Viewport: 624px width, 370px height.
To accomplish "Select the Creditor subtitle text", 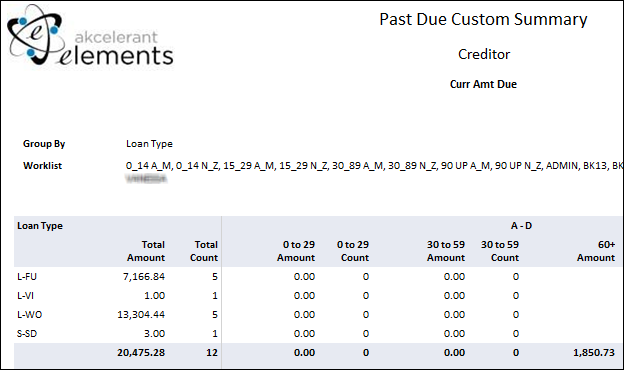I will click(x=484, y=54).
